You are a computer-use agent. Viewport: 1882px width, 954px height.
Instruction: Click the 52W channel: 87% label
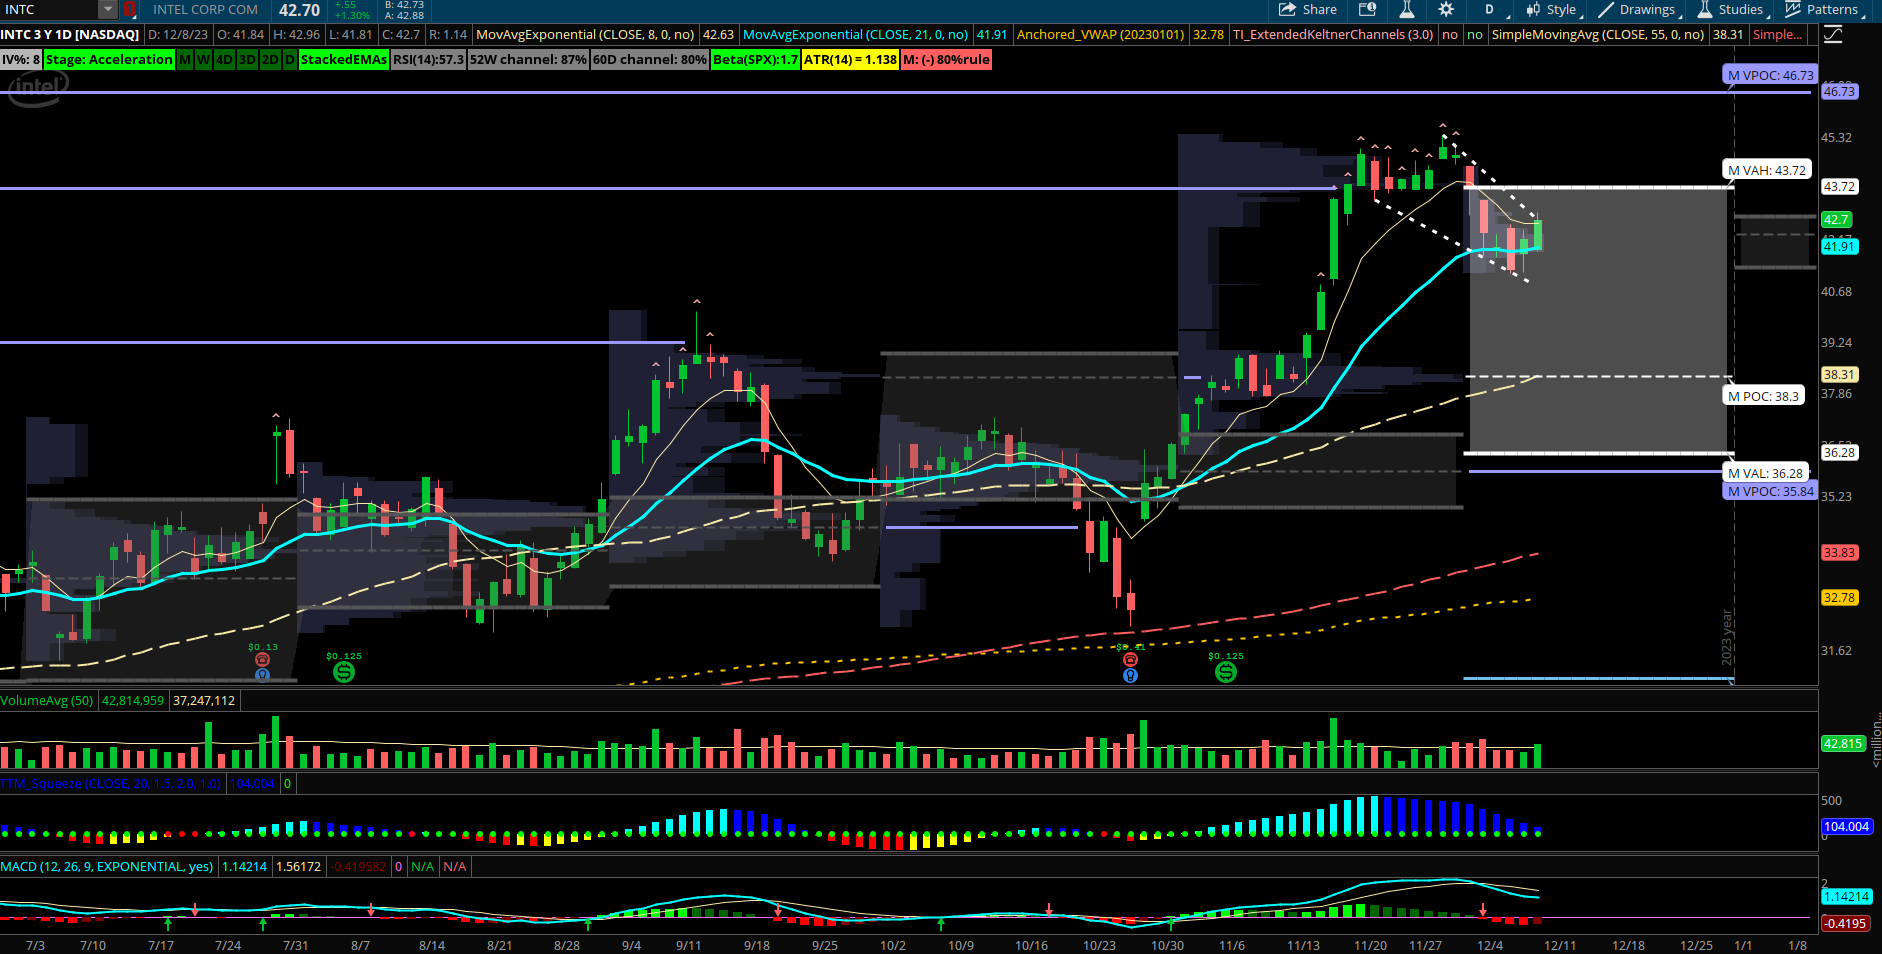click(529, 60)
